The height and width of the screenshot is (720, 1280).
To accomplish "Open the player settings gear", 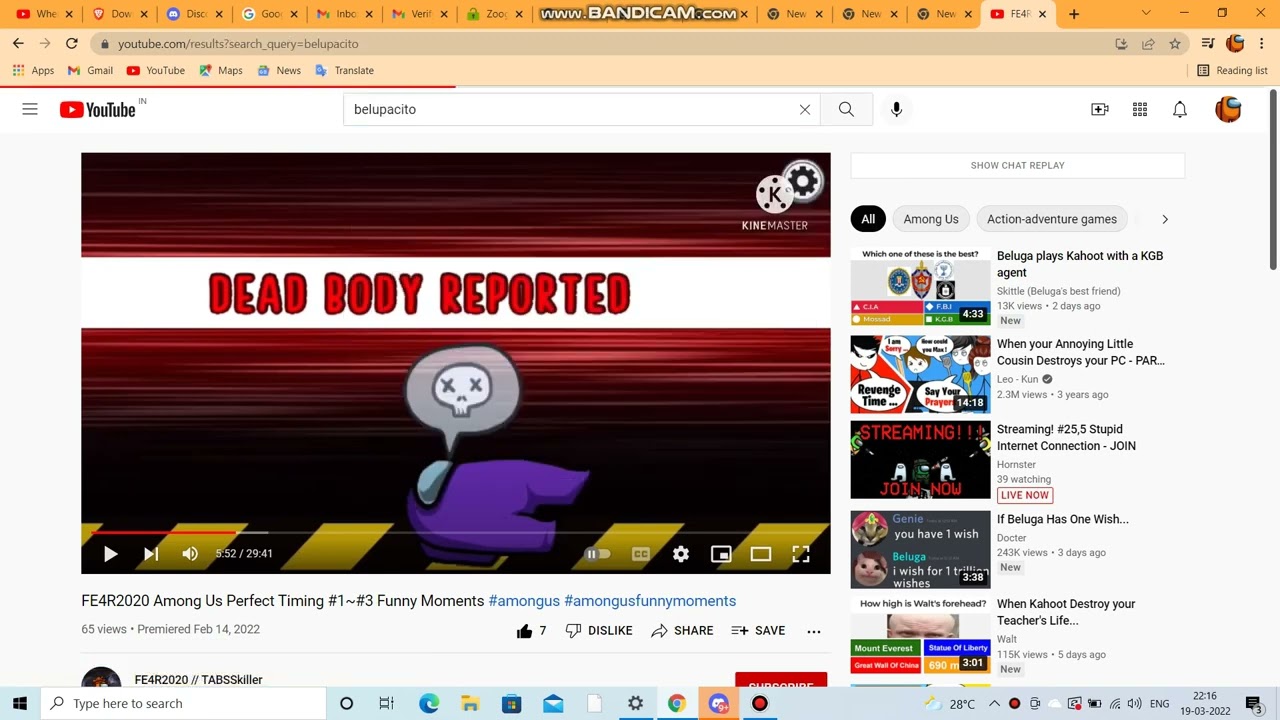I will click(681, 553).
